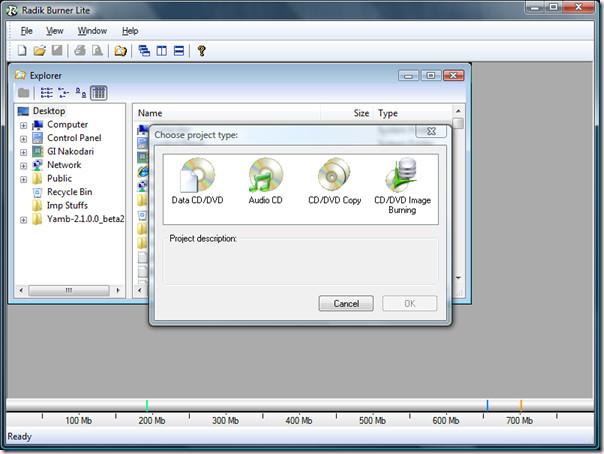Image resolution: width=604 pixels, height=454 pixels.
Task: Close the Choose project type dialog
Action: pos(430,132)
